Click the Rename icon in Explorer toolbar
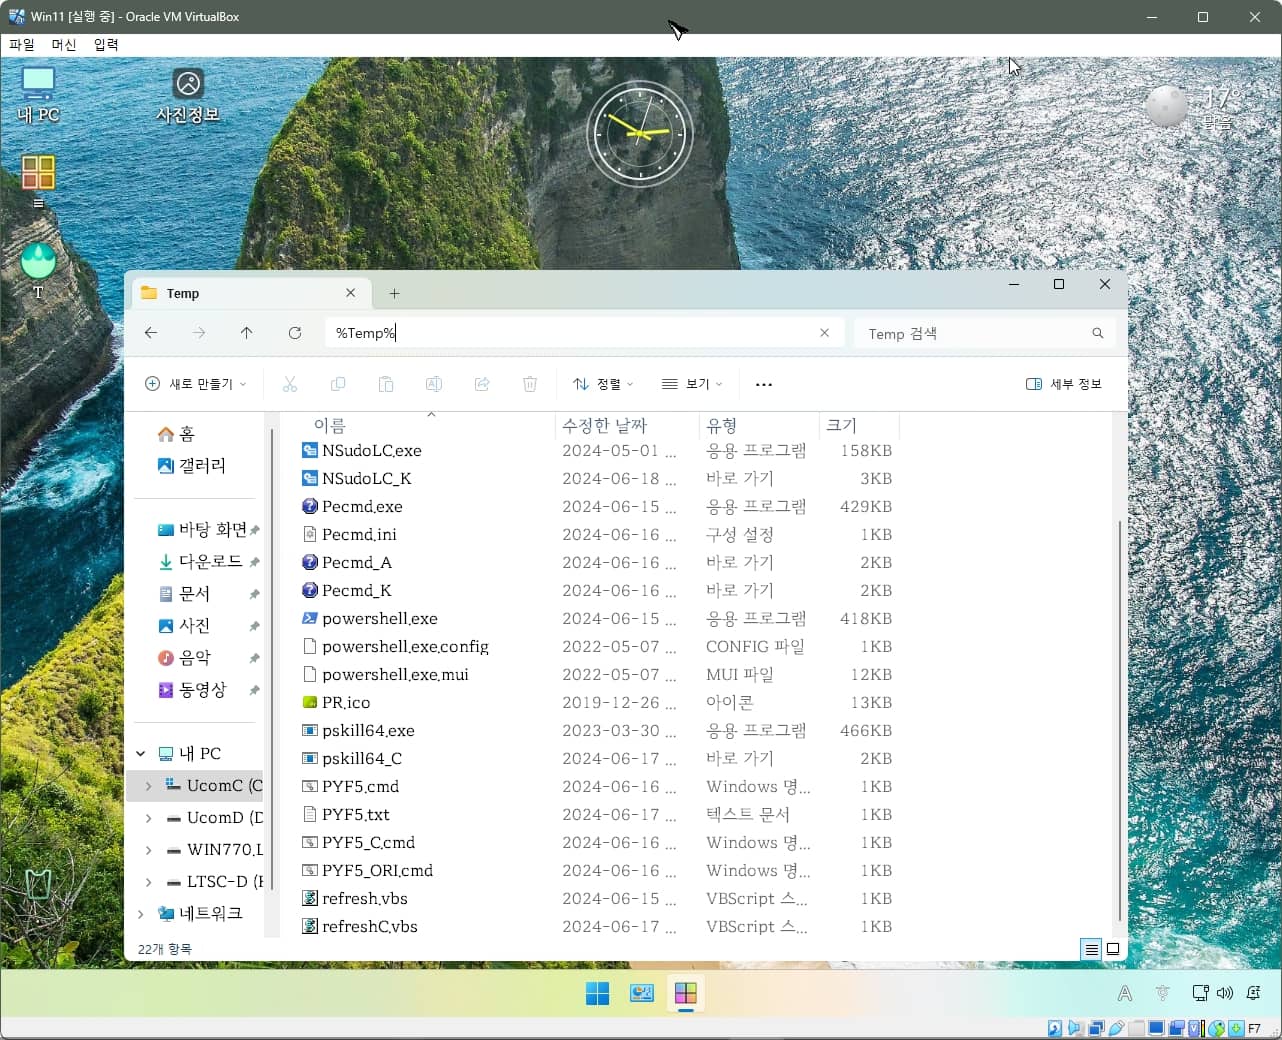1282x1040 pixels. coord(434,384)
